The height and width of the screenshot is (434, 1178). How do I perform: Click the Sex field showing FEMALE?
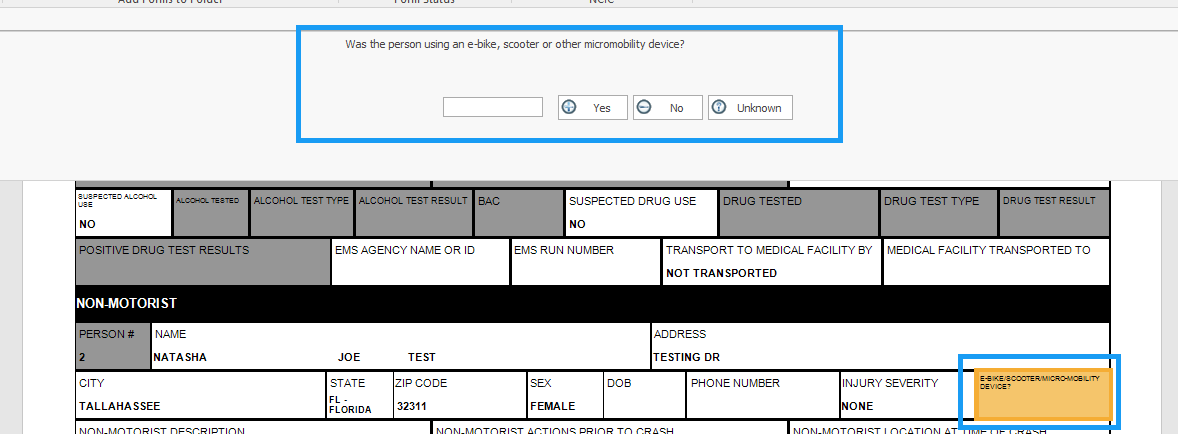[x=565, y=395]
